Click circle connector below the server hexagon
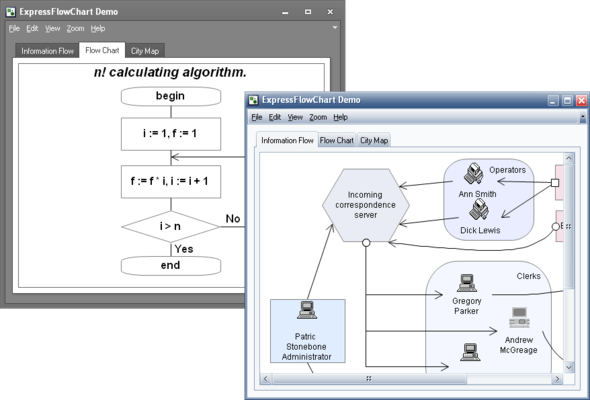Image resolution: width=590 pixels, height=400 pixels. click(366, 243)
